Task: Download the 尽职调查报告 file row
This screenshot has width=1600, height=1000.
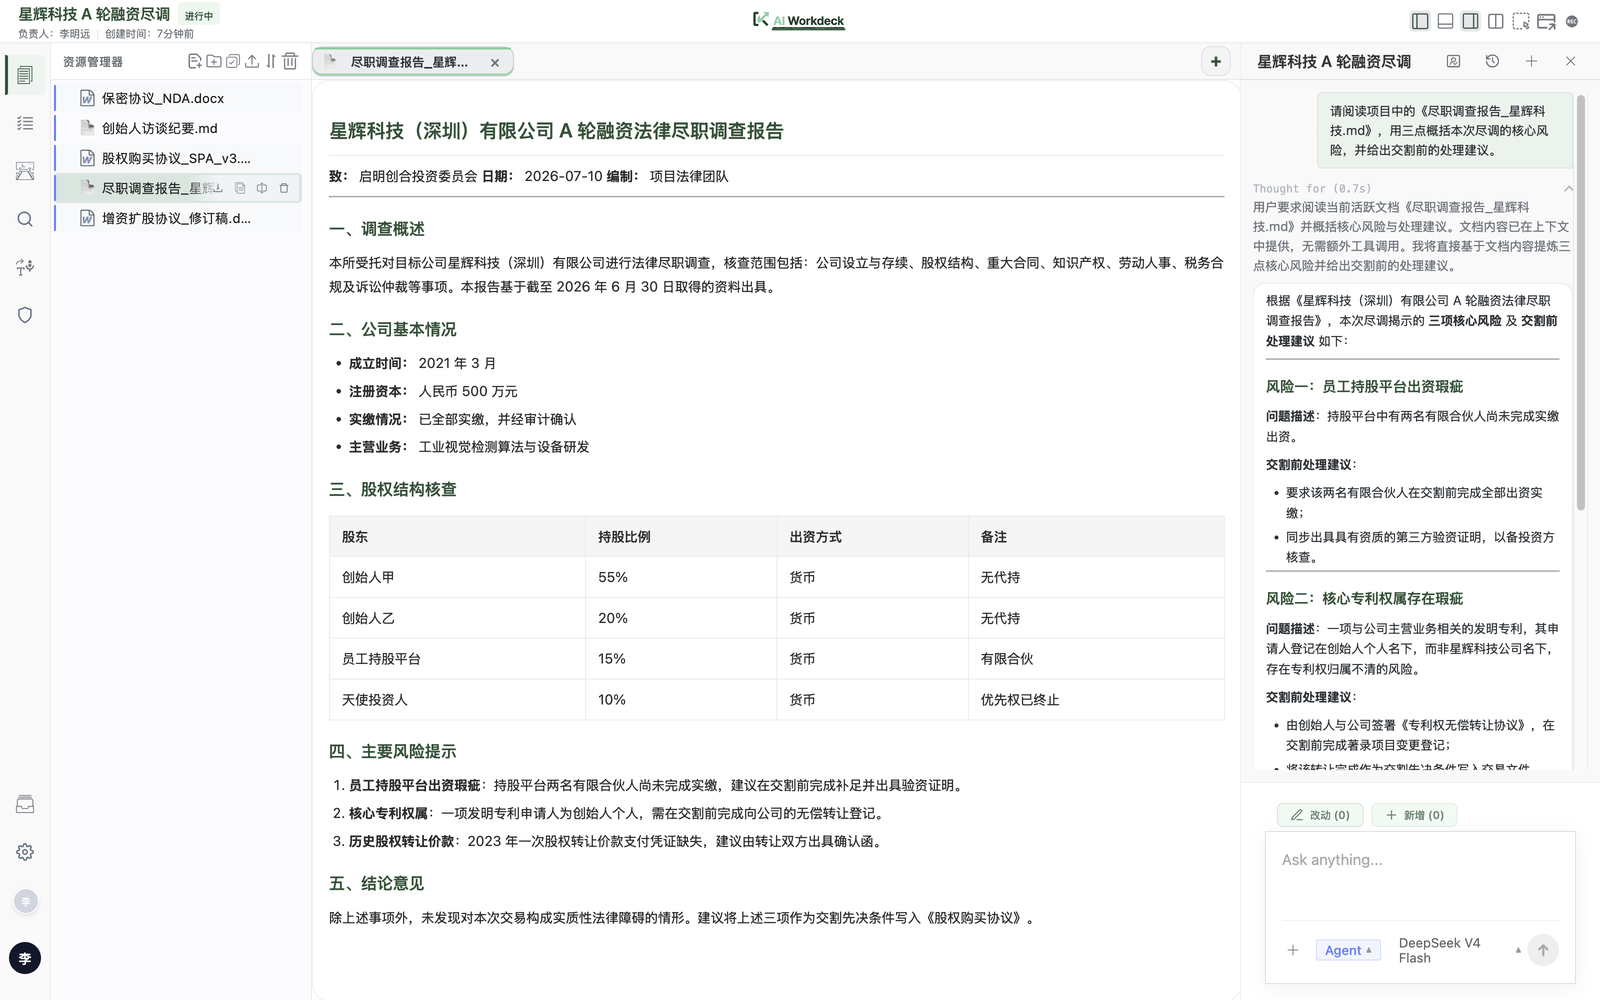Action: point(218,188)
